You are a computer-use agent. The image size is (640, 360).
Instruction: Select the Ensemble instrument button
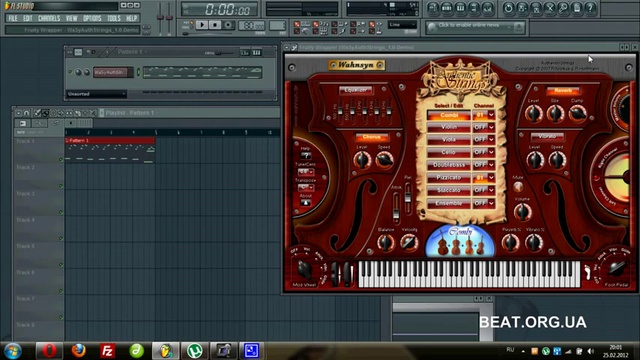[x=449, y=203]
